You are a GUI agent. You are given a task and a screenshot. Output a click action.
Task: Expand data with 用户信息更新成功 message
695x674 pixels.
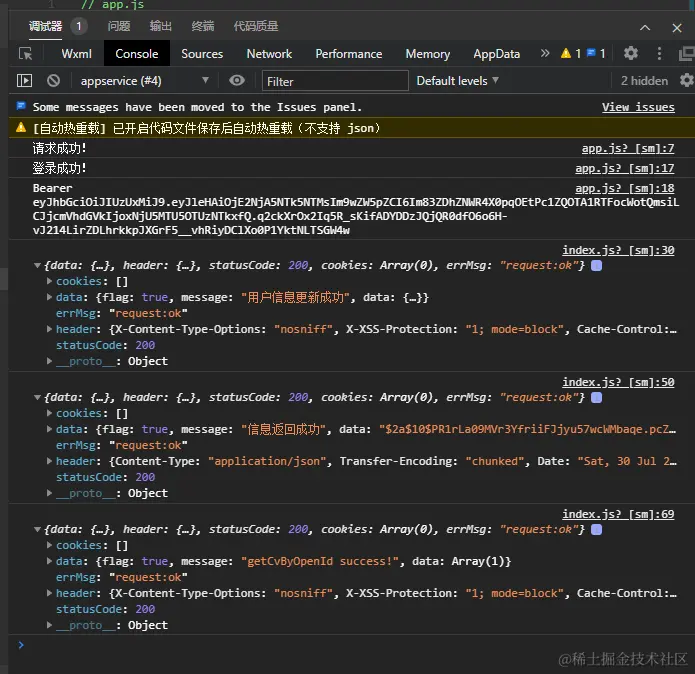[x=49, y=297]
